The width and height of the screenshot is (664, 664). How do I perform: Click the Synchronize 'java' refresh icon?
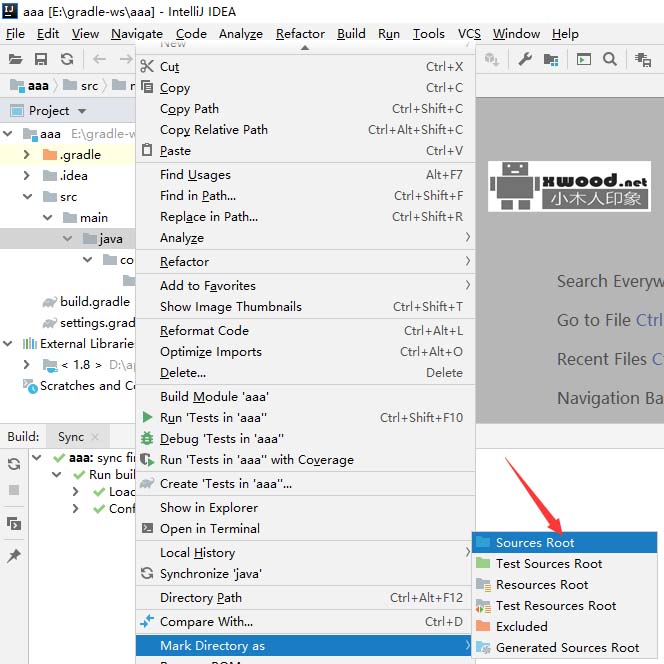[147, 573]
